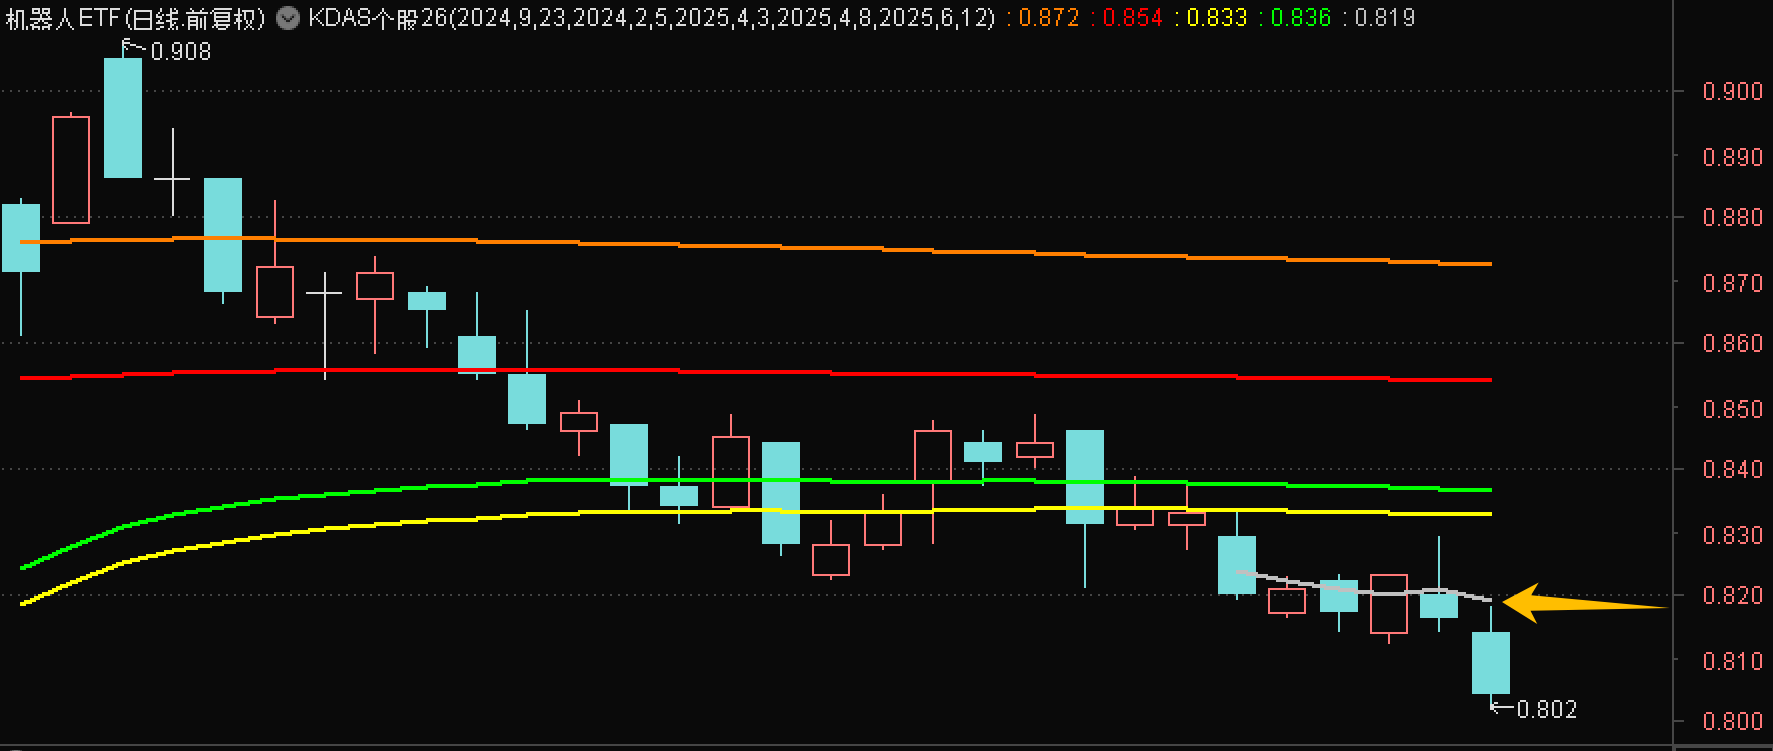1773x751 pixels.
Task: Click the 0.820 label on the price axis
Action: 1733,595
